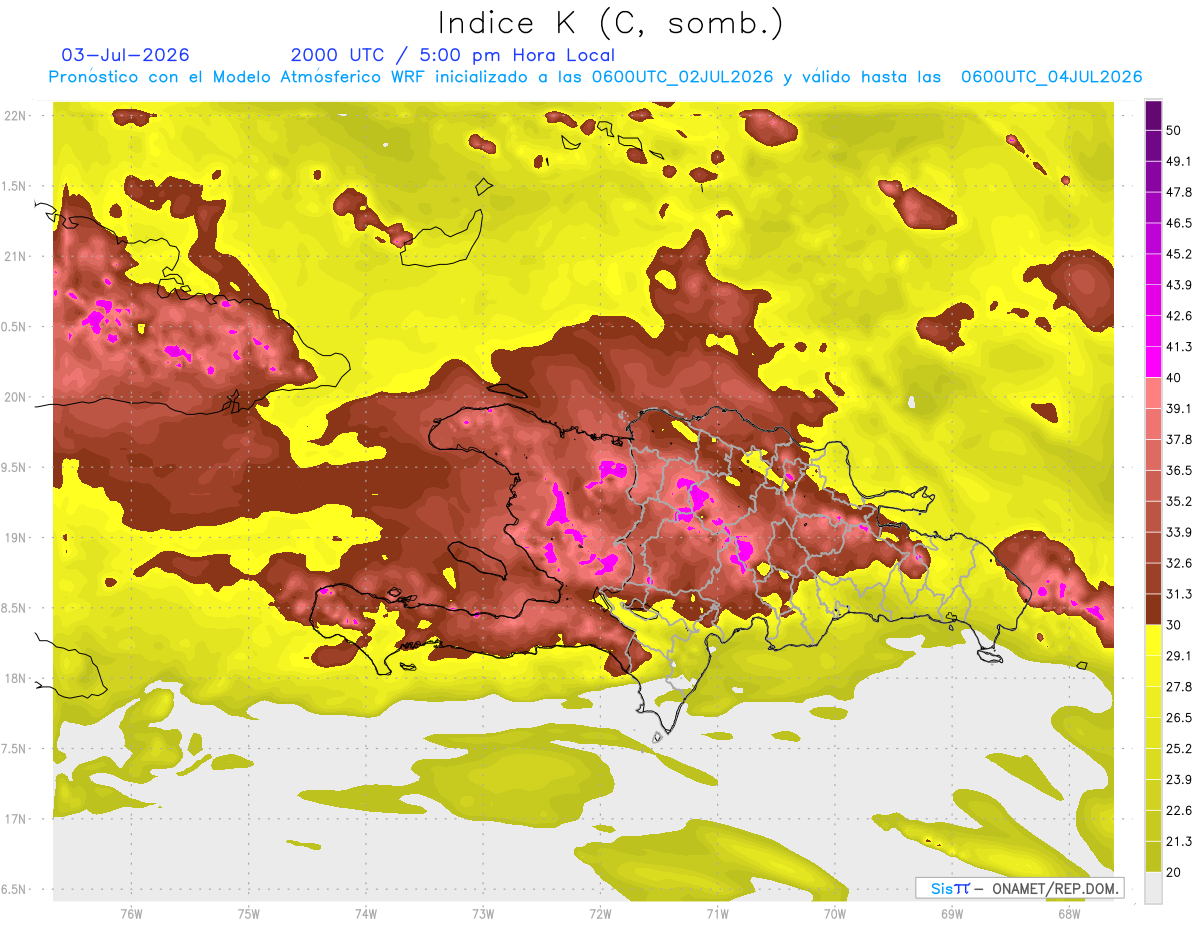Click the colorbar value 26.5
1200x927 pixels.
point(1177,718)
